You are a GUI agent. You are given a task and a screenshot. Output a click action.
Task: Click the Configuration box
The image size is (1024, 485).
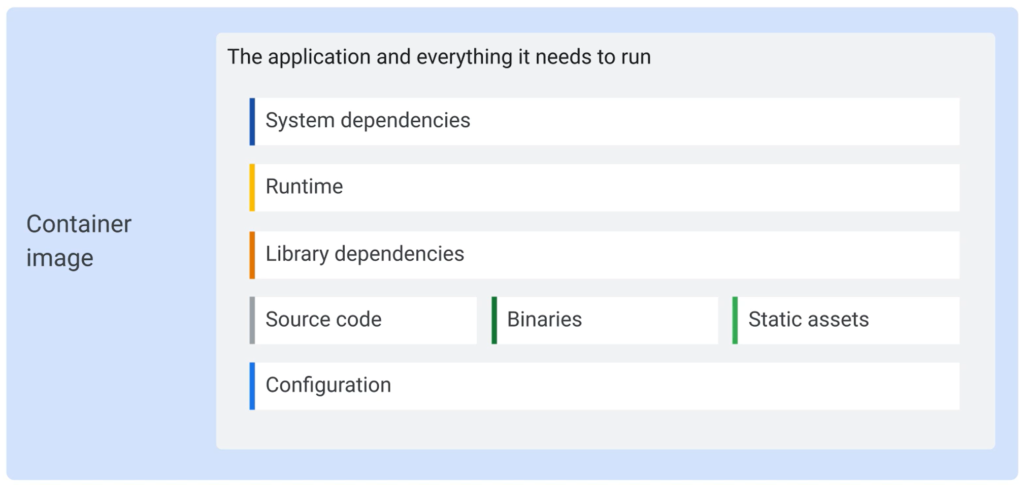(x=605, y=386)
